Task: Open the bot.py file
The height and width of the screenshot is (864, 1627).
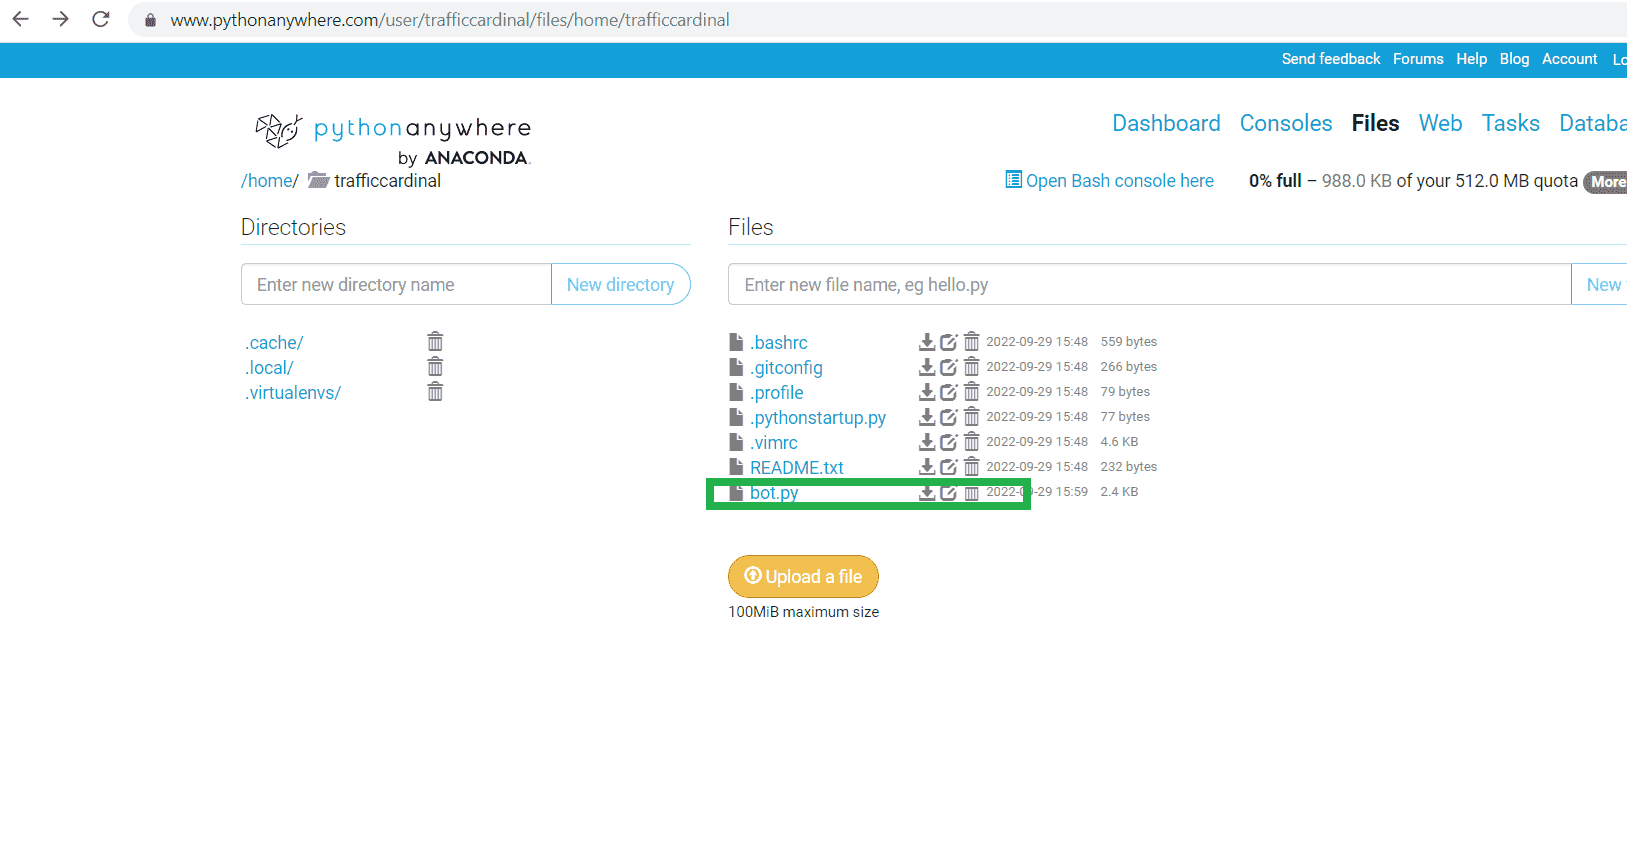Action: point(774,492)
